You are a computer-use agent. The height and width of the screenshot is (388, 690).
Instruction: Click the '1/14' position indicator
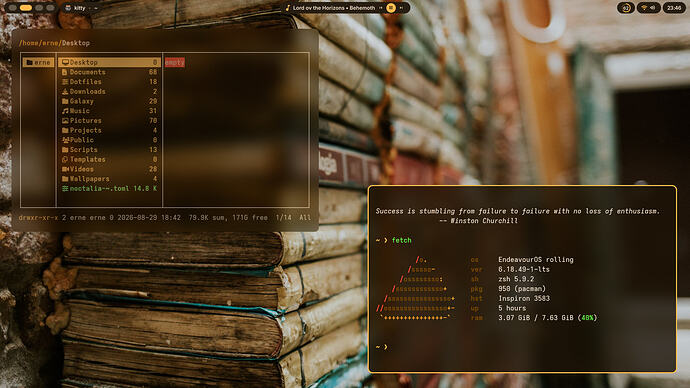point(283,217)
